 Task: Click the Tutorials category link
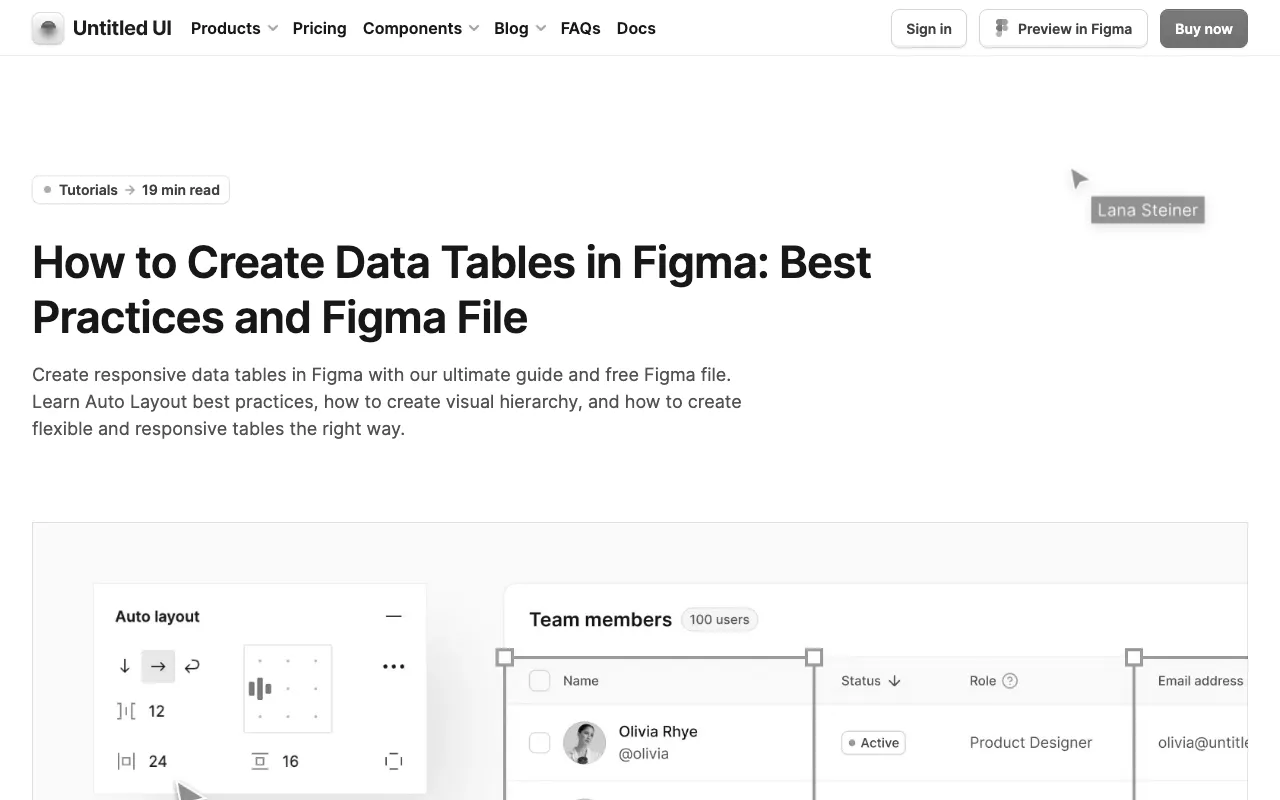pos(88,190)
